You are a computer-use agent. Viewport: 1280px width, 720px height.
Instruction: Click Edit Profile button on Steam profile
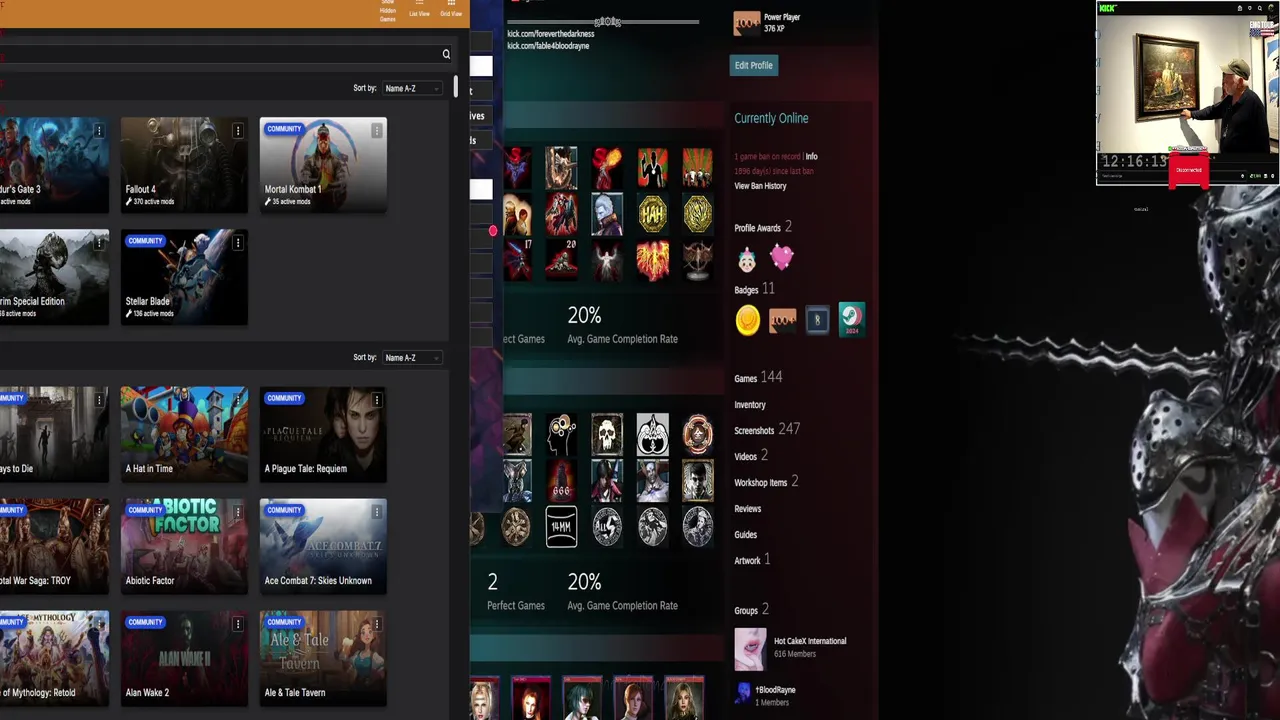(754, 65)
